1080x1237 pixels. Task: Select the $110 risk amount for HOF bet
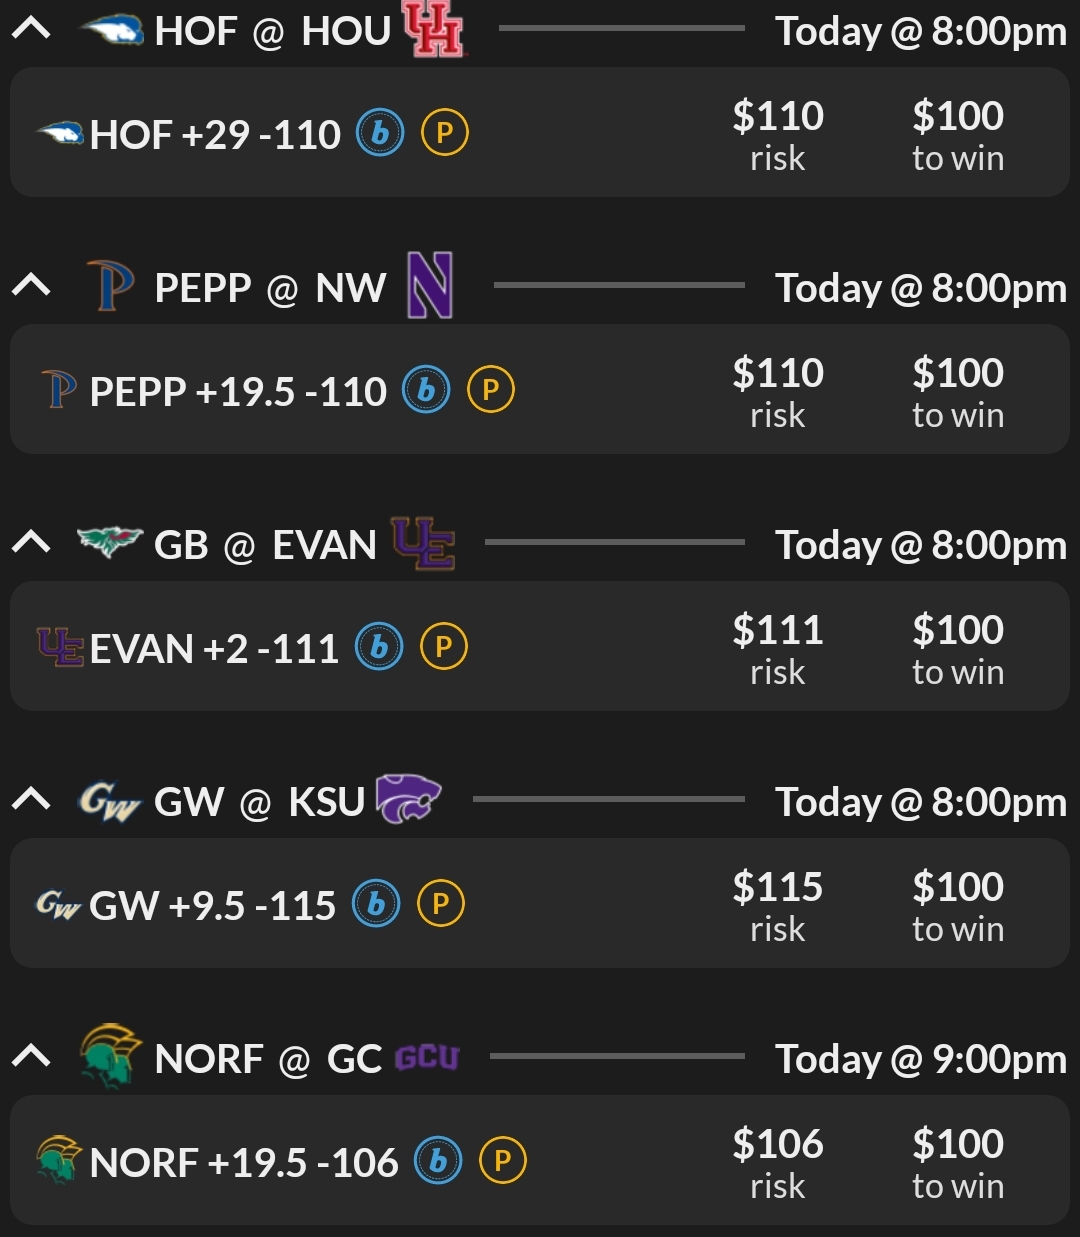pyautogui.click(x=777, y=133)
